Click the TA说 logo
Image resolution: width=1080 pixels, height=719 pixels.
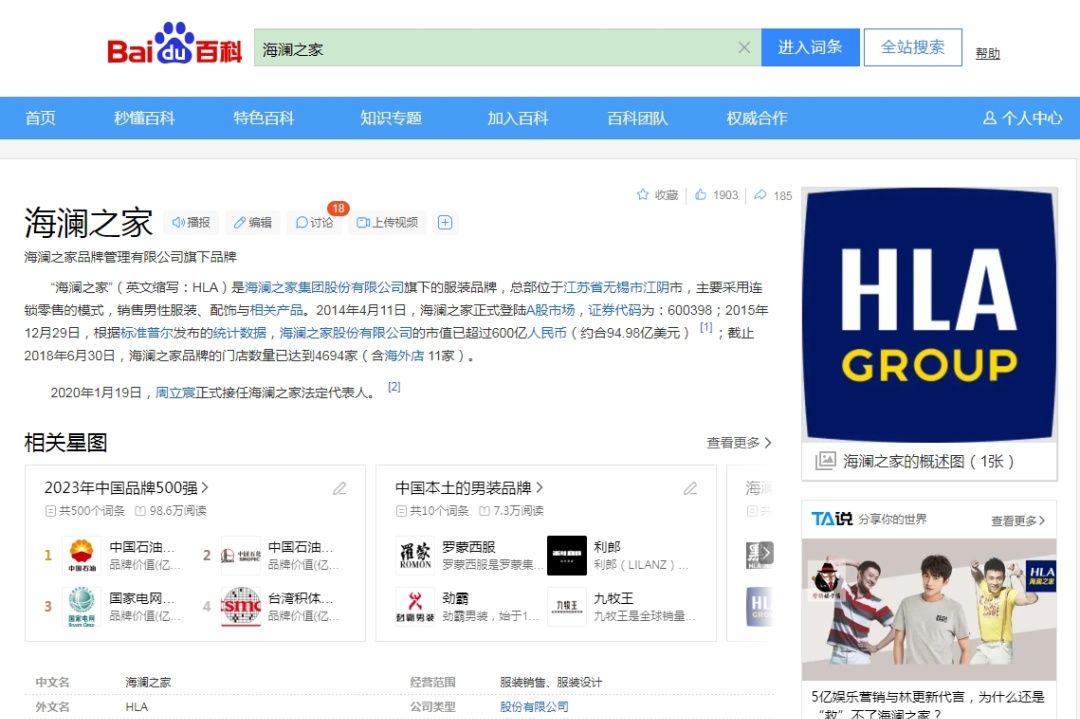coord(831,519)
